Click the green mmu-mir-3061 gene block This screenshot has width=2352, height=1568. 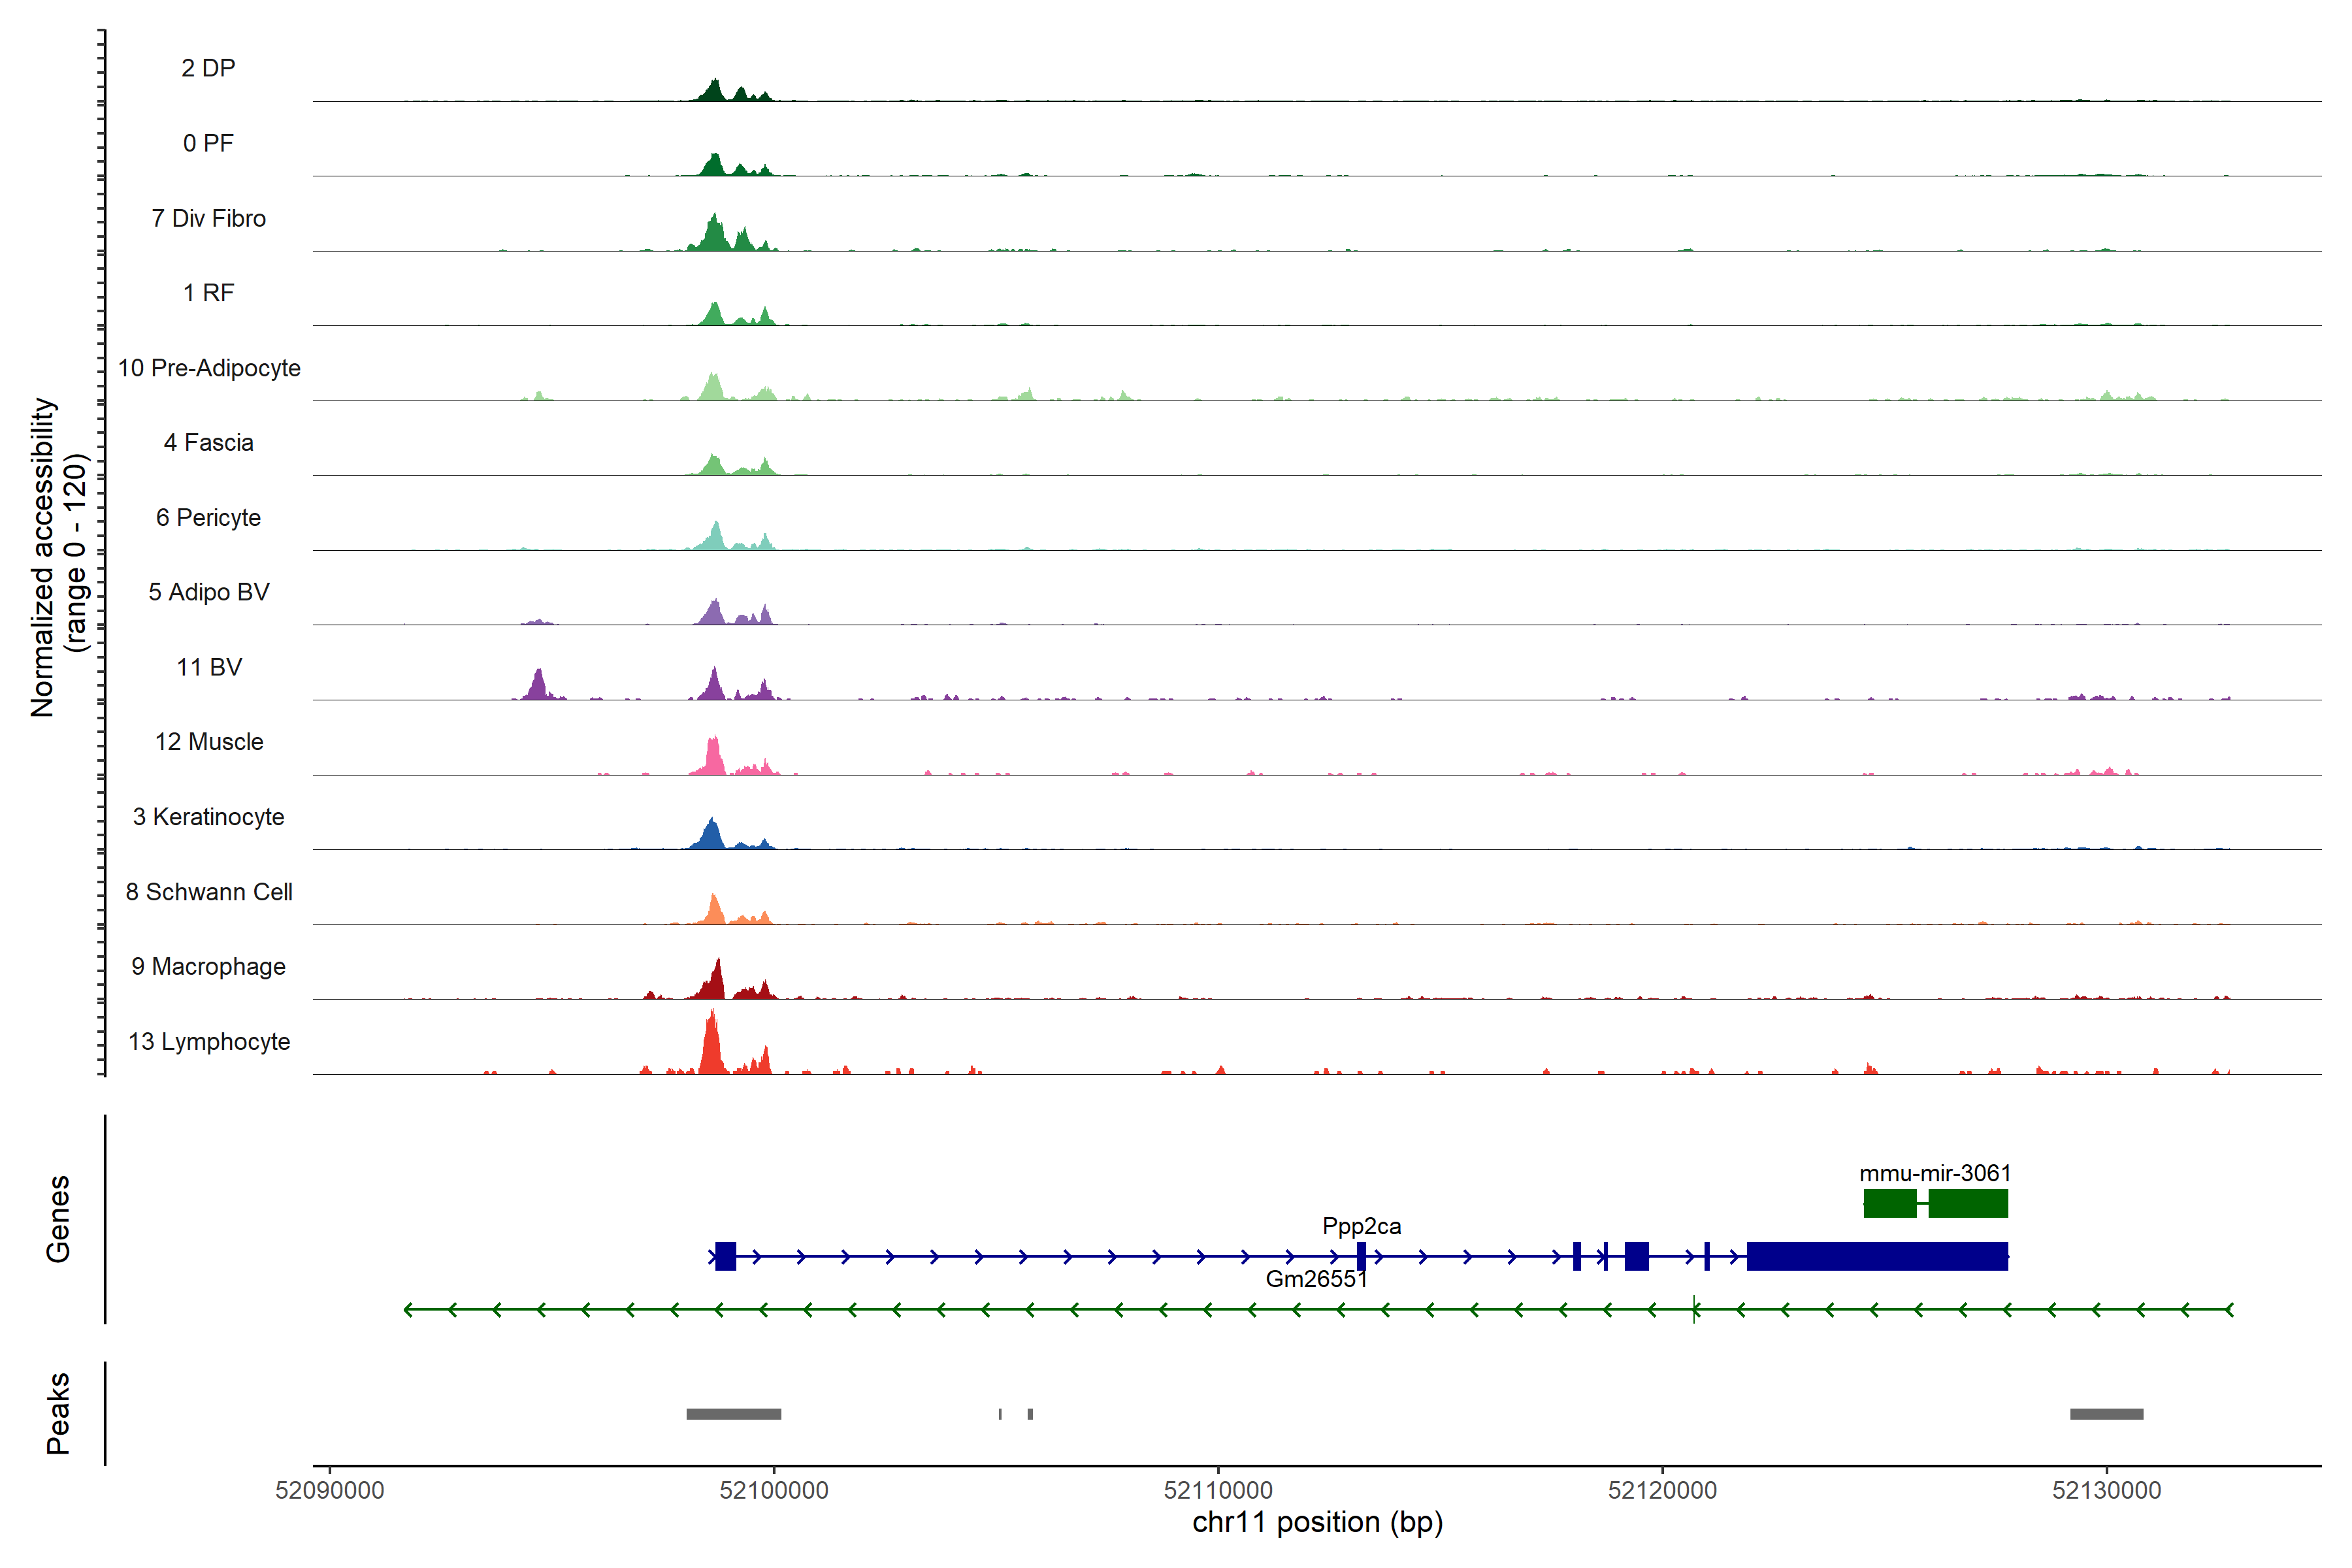pyautogui.click(x=1967, y=1203)
